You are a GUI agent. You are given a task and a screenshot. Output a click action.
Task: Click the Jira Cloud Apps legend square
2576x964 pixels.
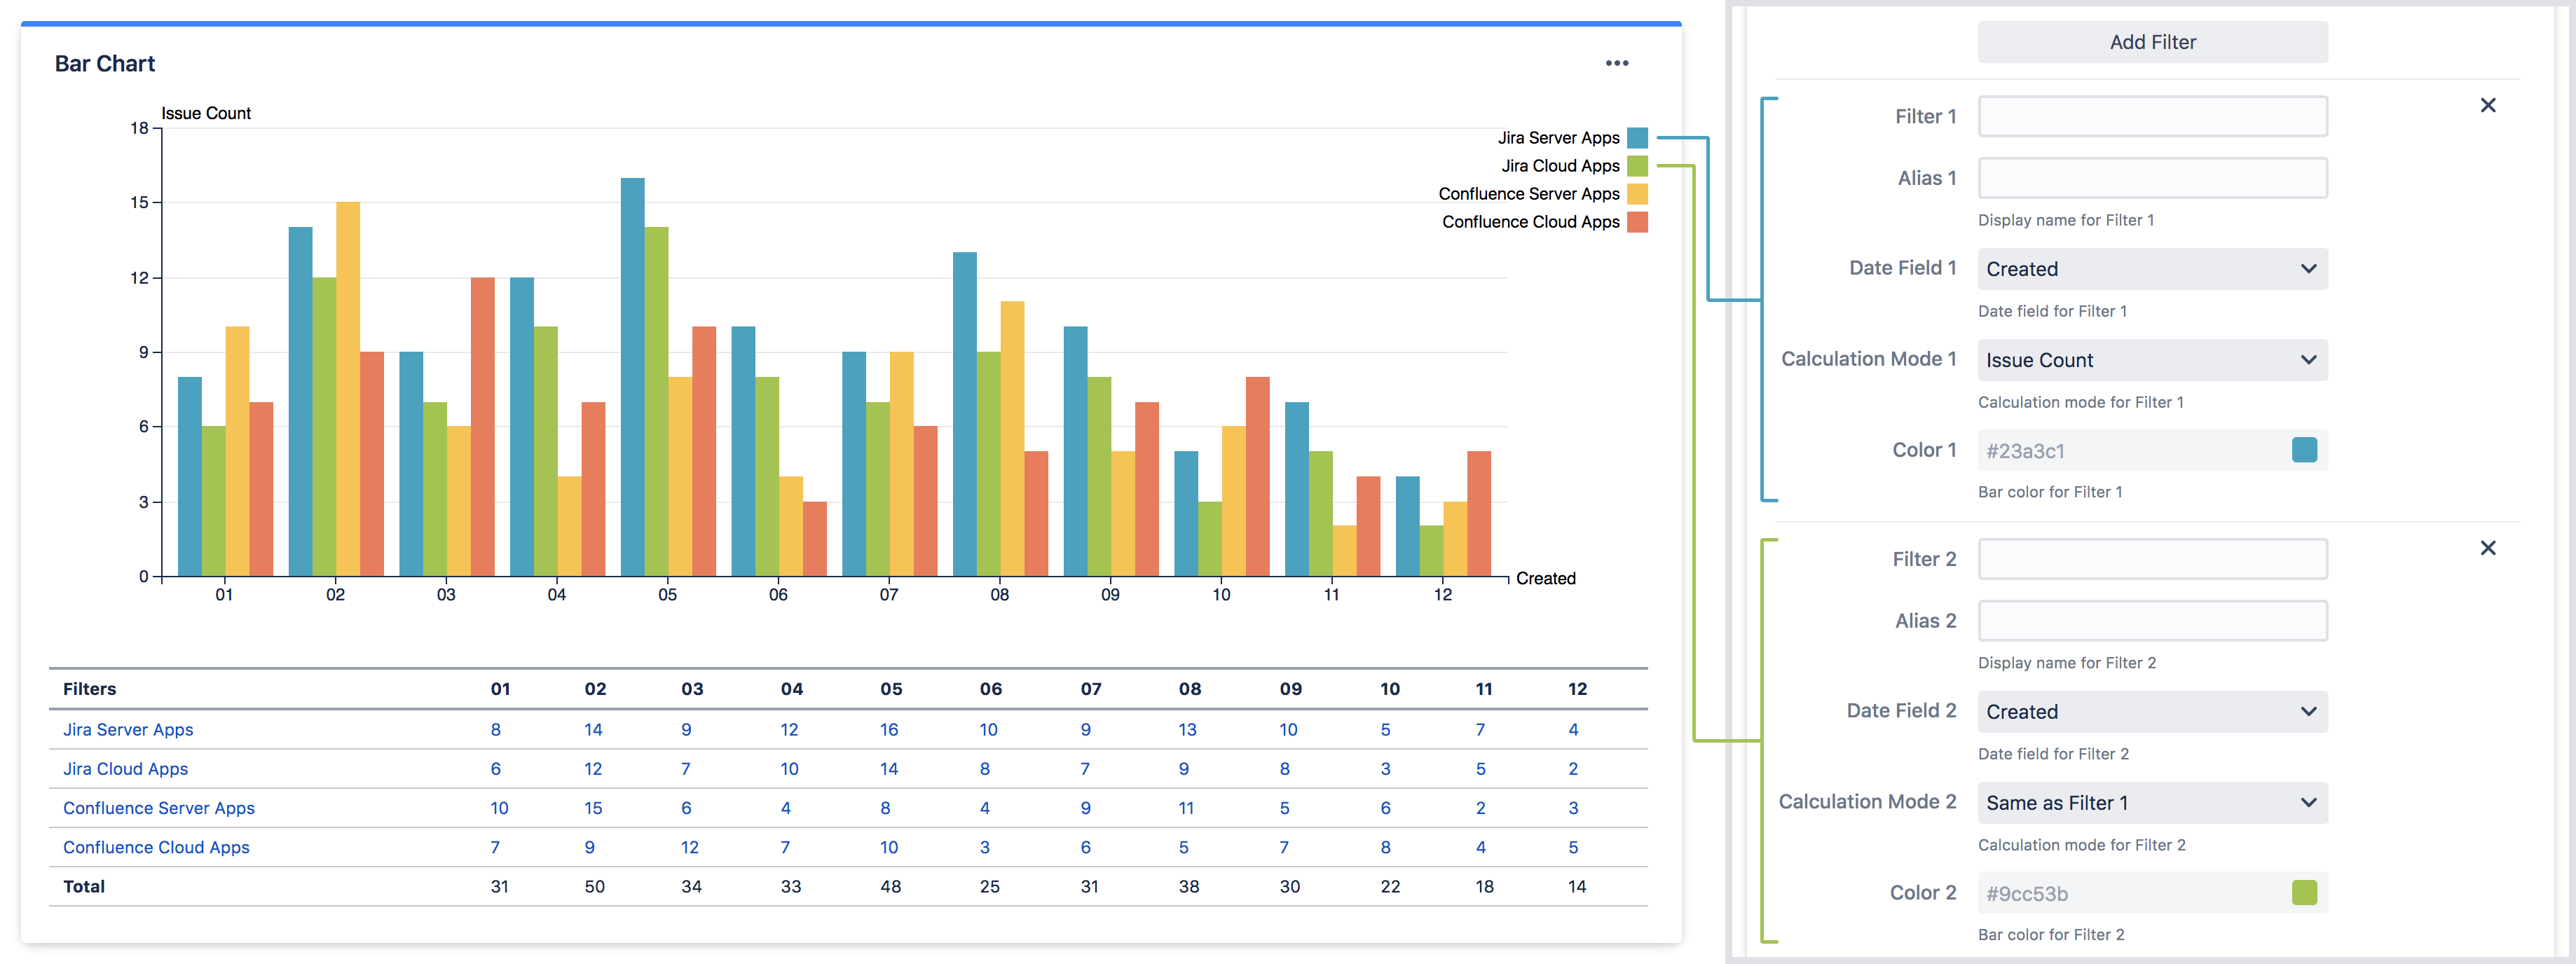1637,166
